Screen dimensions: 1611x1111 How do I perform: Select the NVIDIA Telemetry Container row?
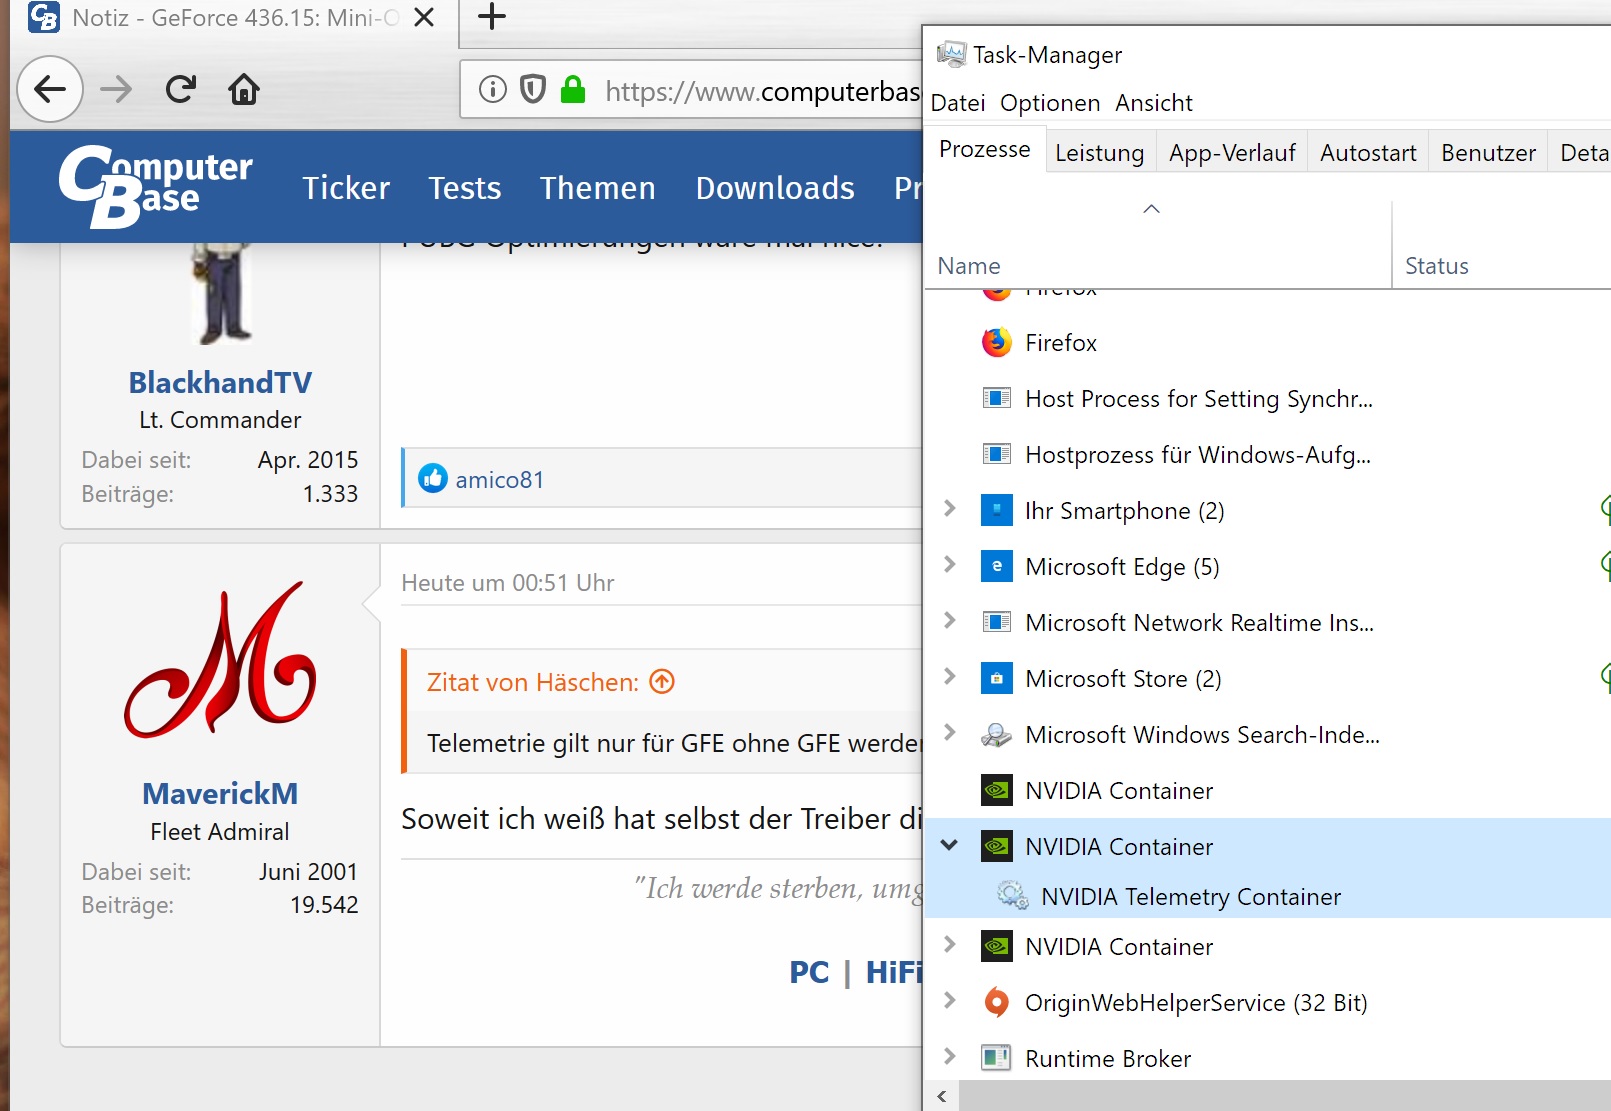pyautogui.click(x=1268, y=896)
